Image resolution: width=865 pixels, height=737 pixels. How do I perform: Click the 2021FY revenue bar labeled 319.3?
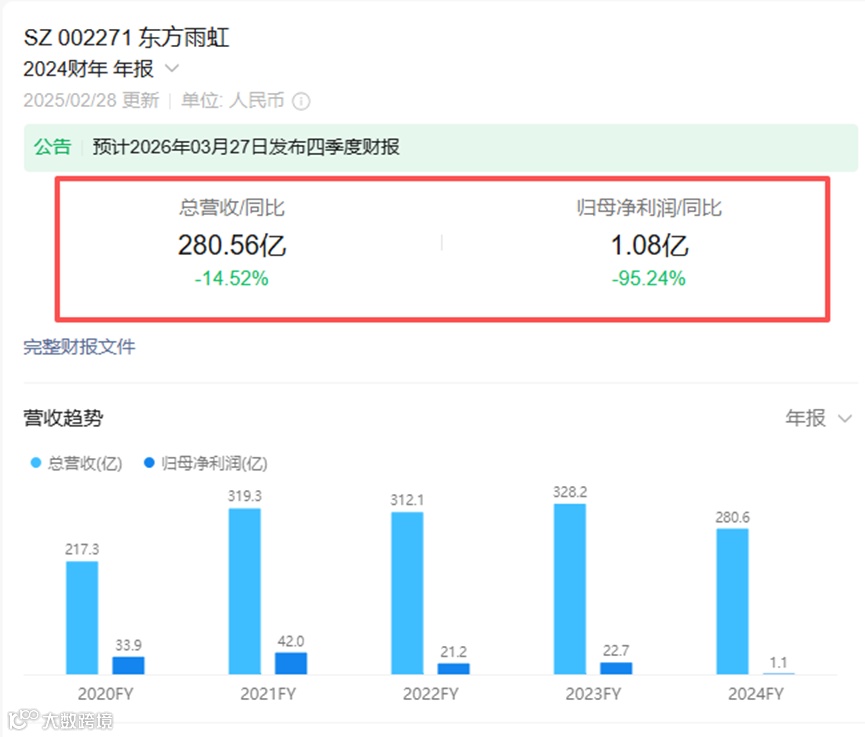tap(245, 591)
